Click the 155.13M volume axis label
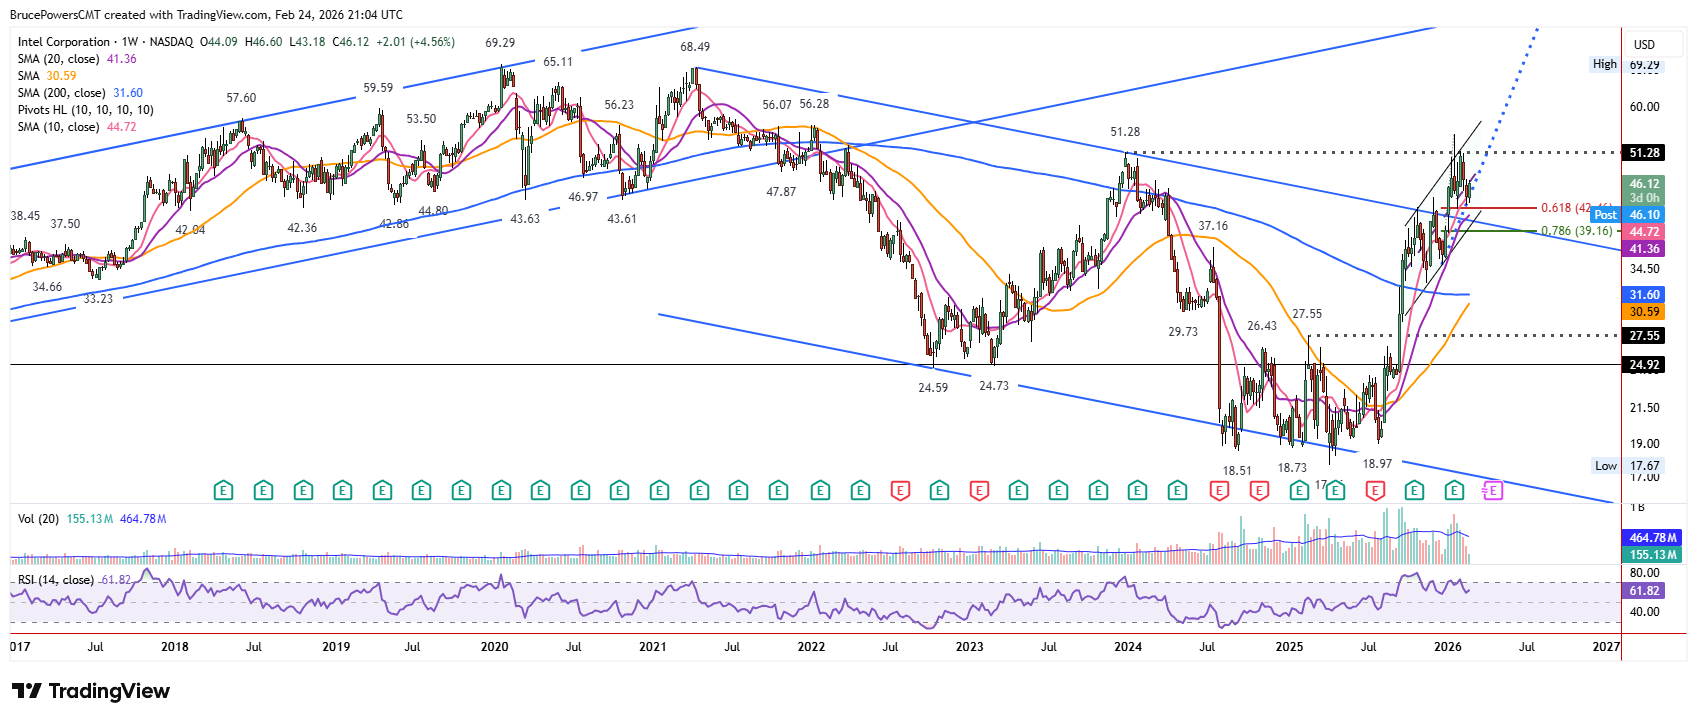Viewport: 1697px width, 721px height. (1652, 555)
